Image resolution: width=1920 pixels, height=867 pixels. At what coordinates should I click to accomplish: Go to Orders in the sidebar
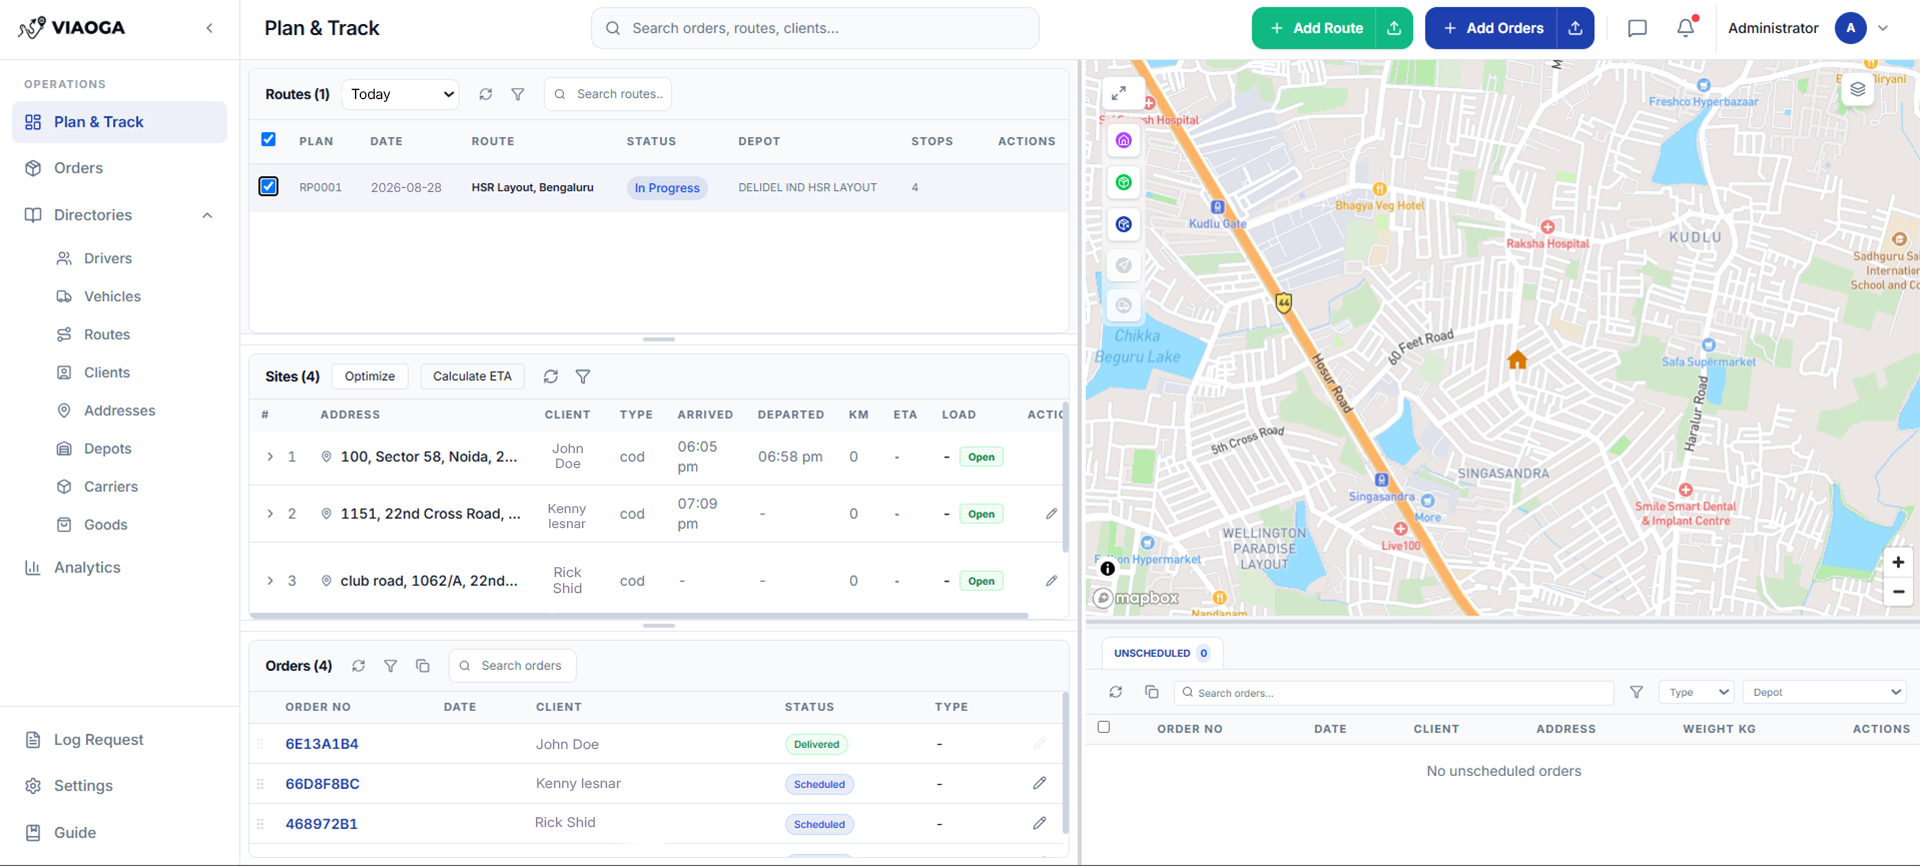click(119, 168)
